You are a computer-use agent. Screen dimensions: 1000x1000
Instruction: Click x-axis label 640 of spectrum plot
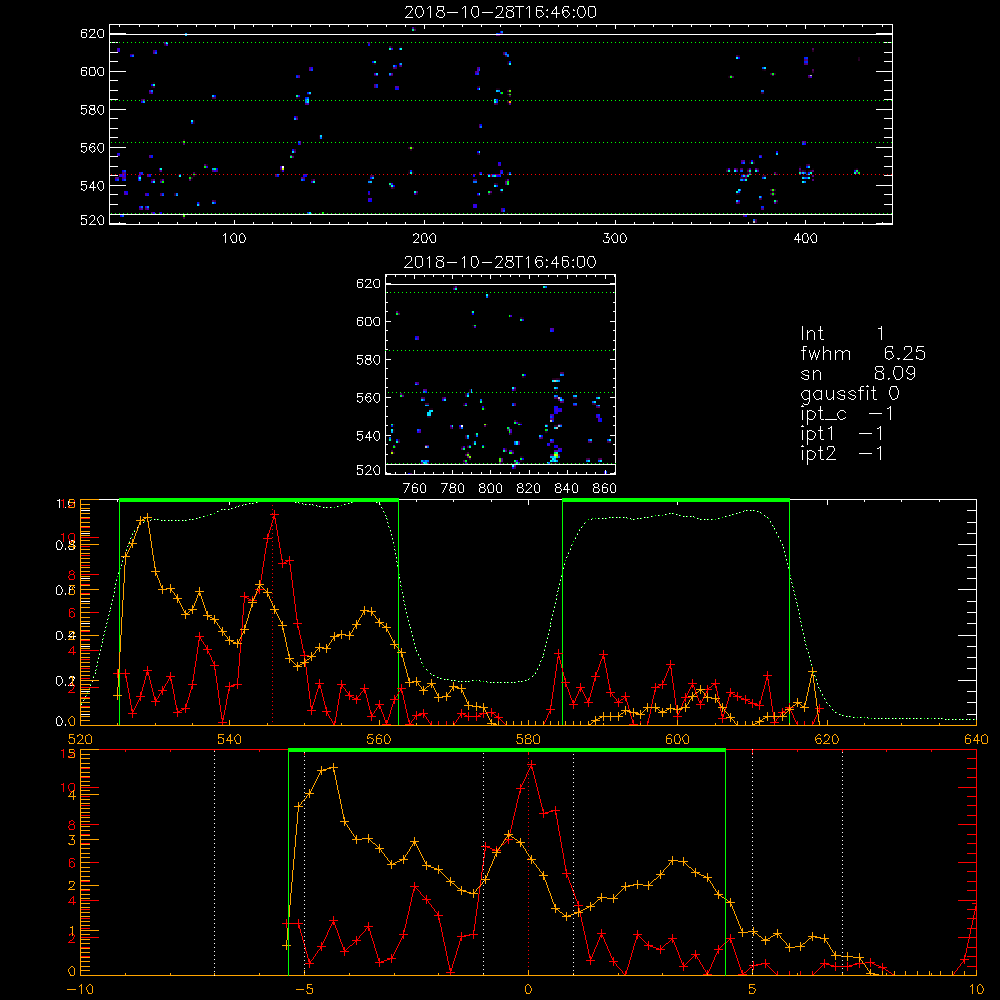[976, 739]
